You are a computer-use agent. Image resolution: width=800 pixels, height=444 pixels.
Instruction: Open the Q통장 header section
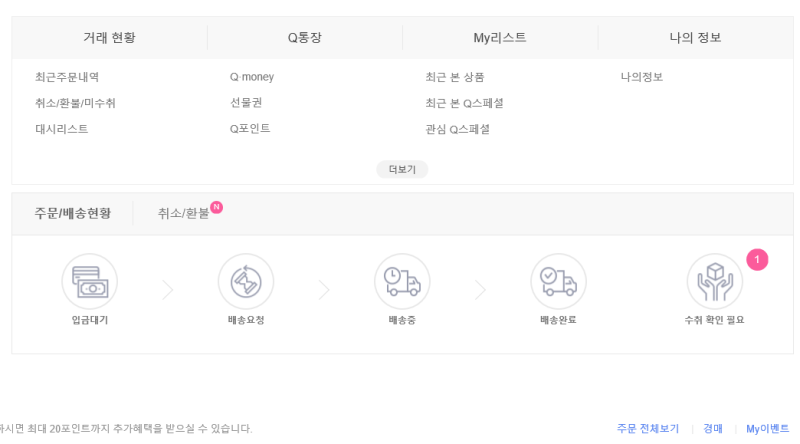coord(305,38)
